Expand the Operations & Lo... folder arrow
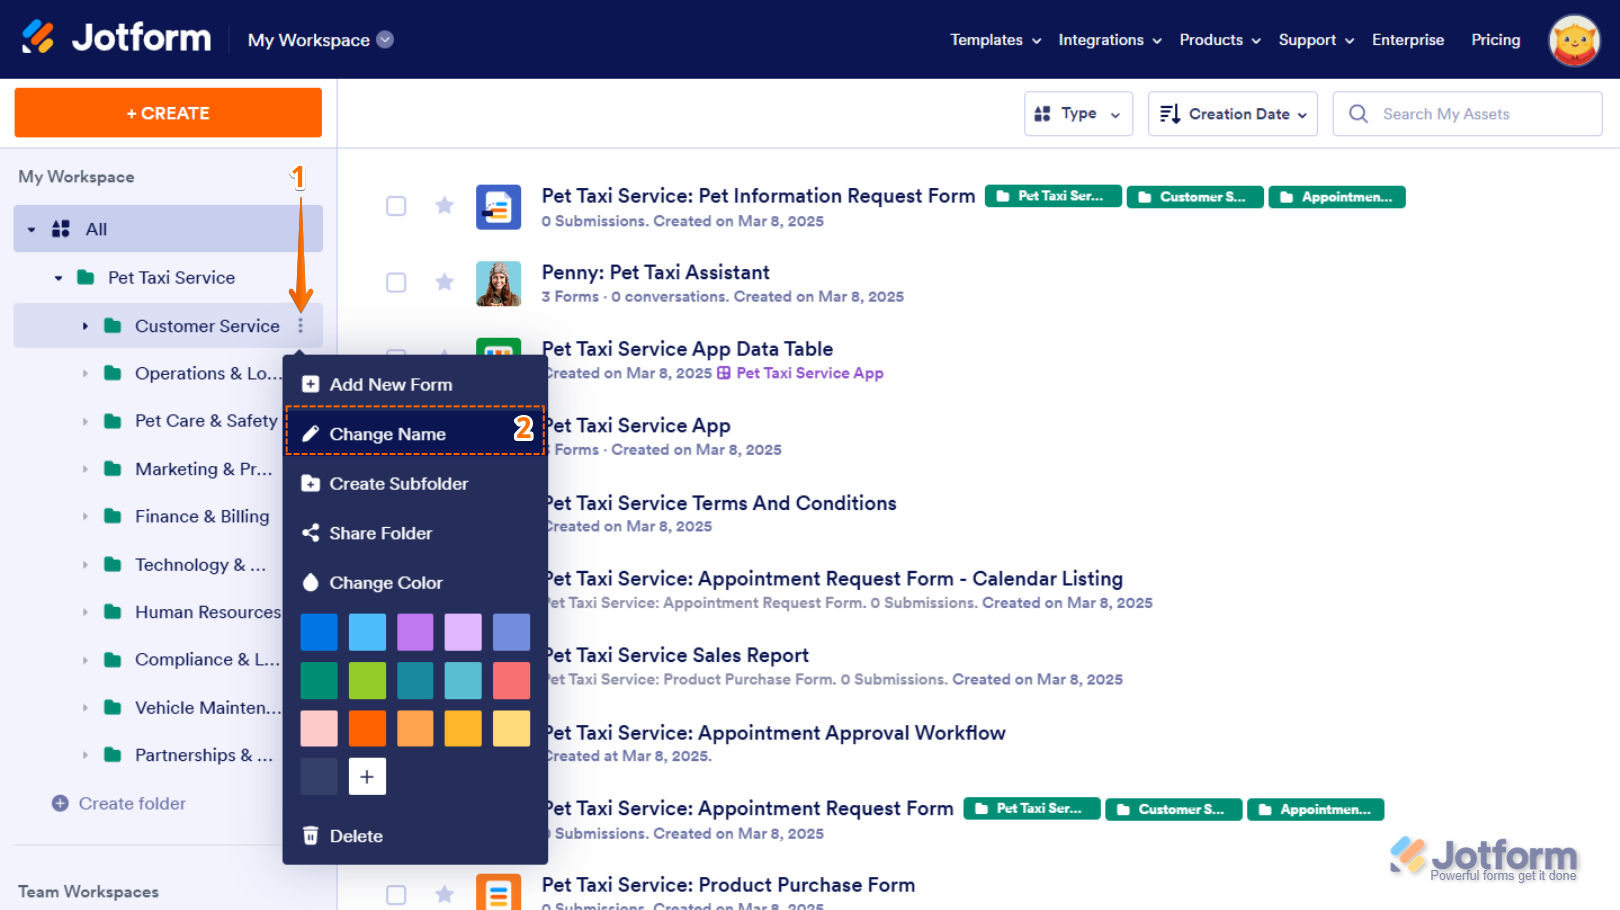1620x910 pixels. point(85,373)
